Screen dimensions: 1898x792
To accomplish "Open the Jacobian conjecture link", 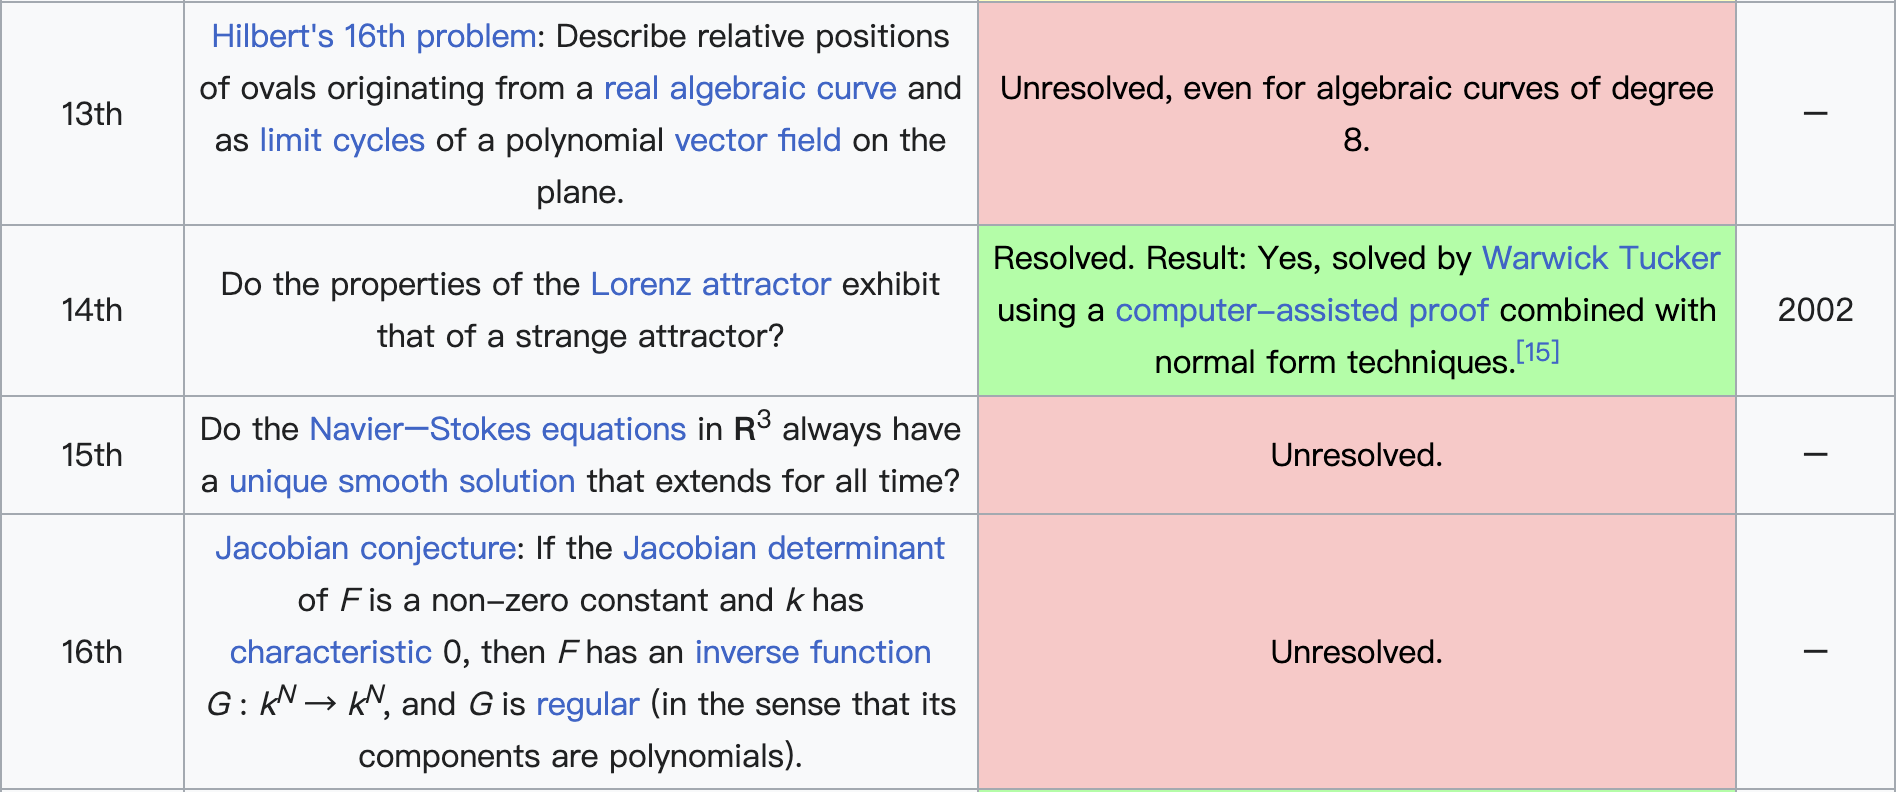I will [365, 549].
